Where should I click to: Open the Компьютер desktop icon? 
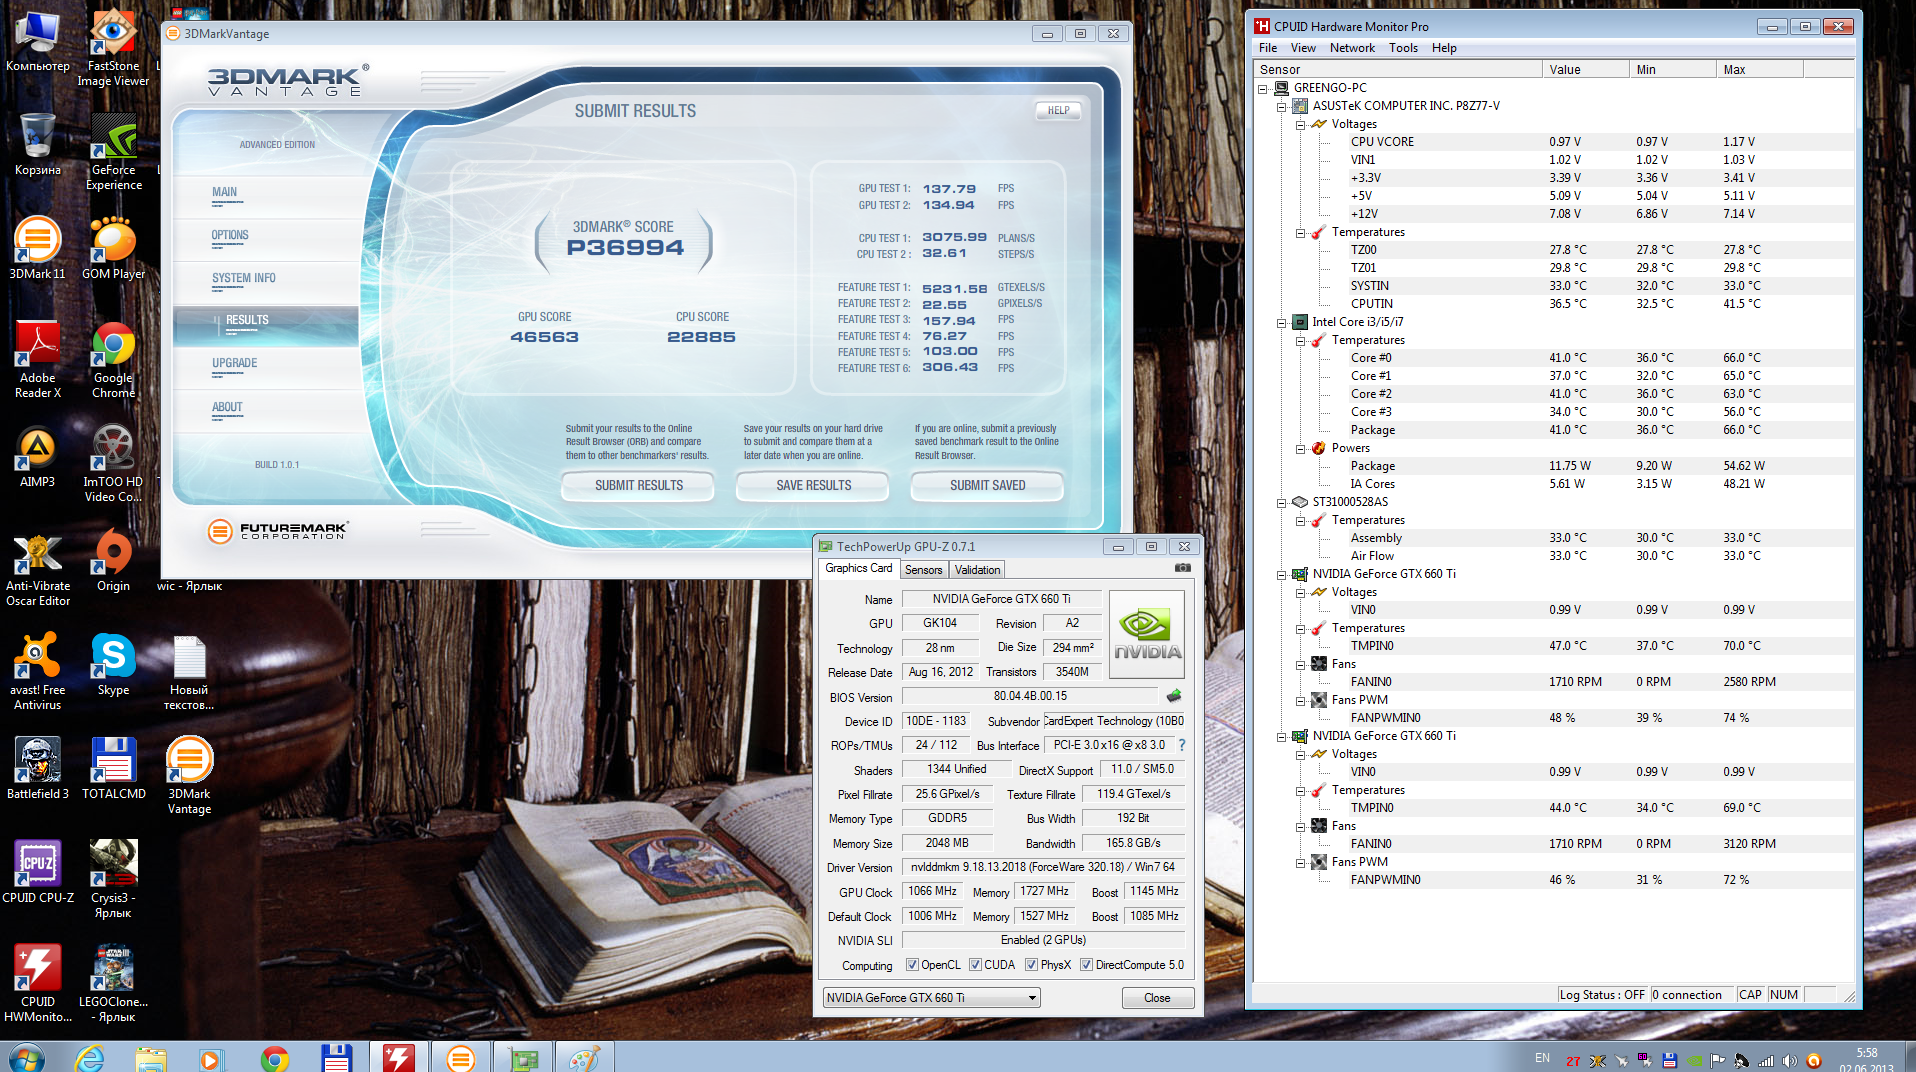(x=38, y=40)
